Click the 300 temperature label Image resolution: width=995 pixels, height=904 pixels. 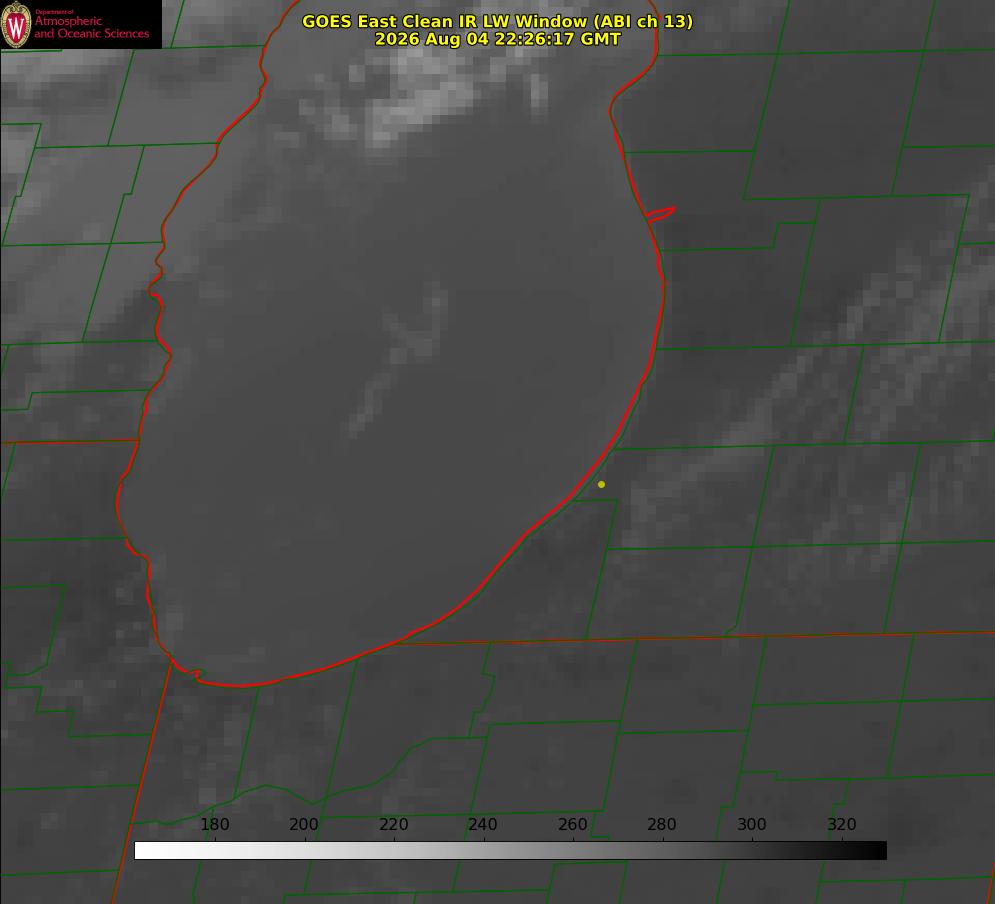coord(752,824)
